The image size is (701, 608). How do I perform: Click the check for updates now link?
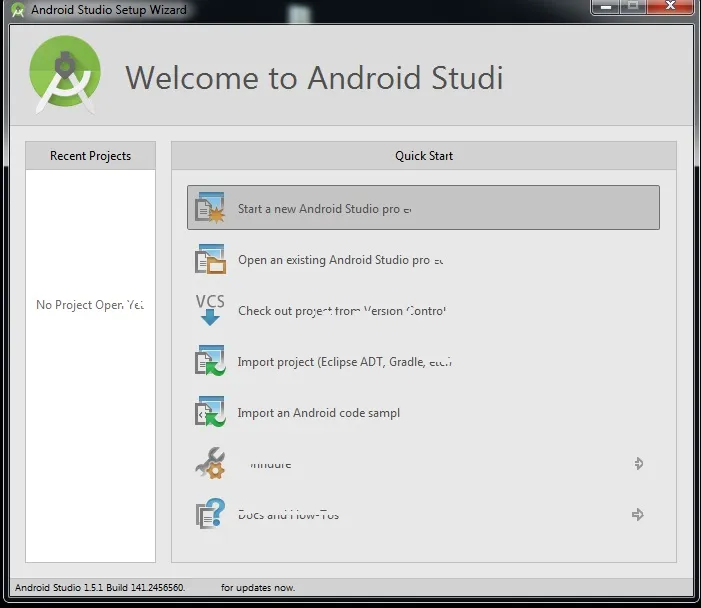click(258, 587)
